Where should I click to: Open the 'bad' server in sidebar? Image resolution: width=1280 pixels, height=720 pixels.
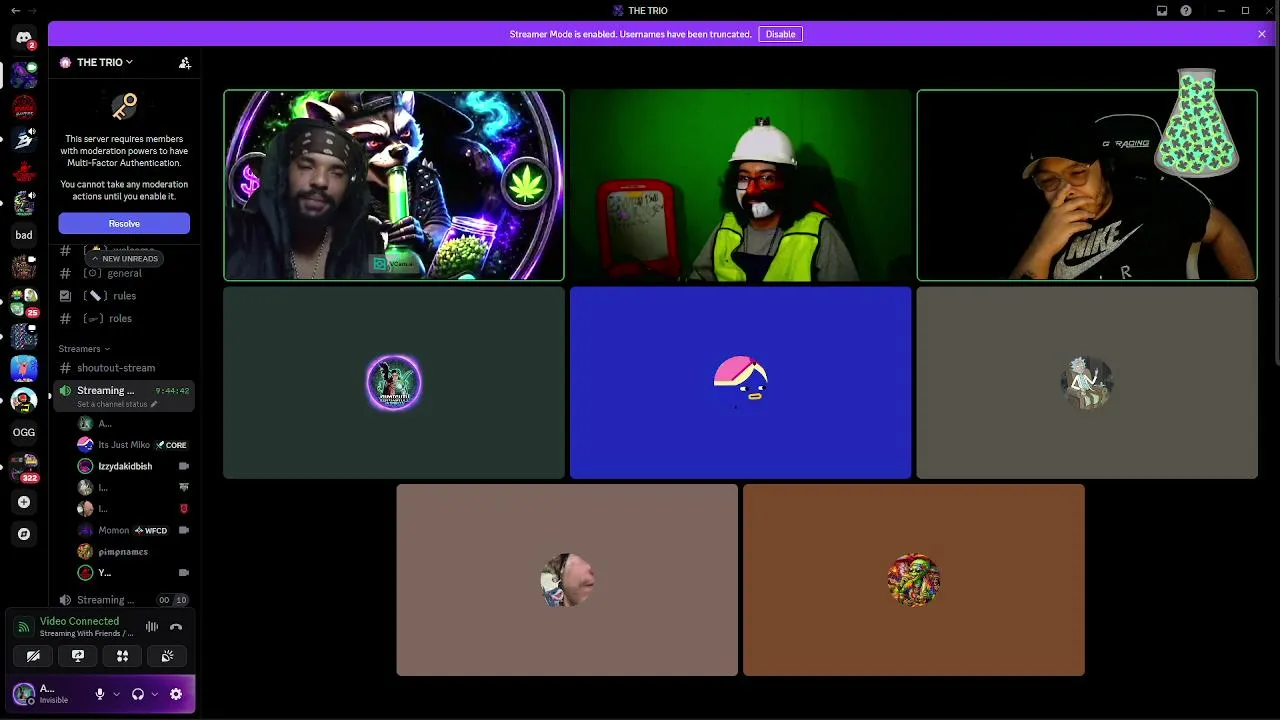(x=24, y=235)
